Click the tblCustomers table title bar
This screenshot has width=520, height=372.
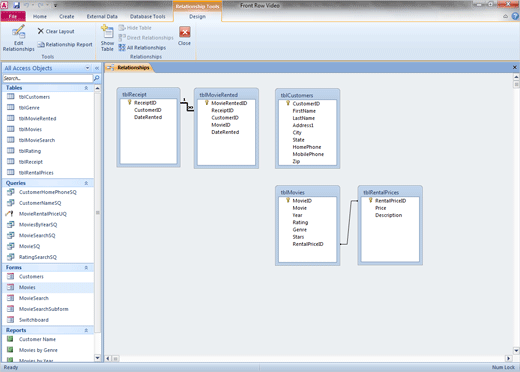[x=307, y=95]
